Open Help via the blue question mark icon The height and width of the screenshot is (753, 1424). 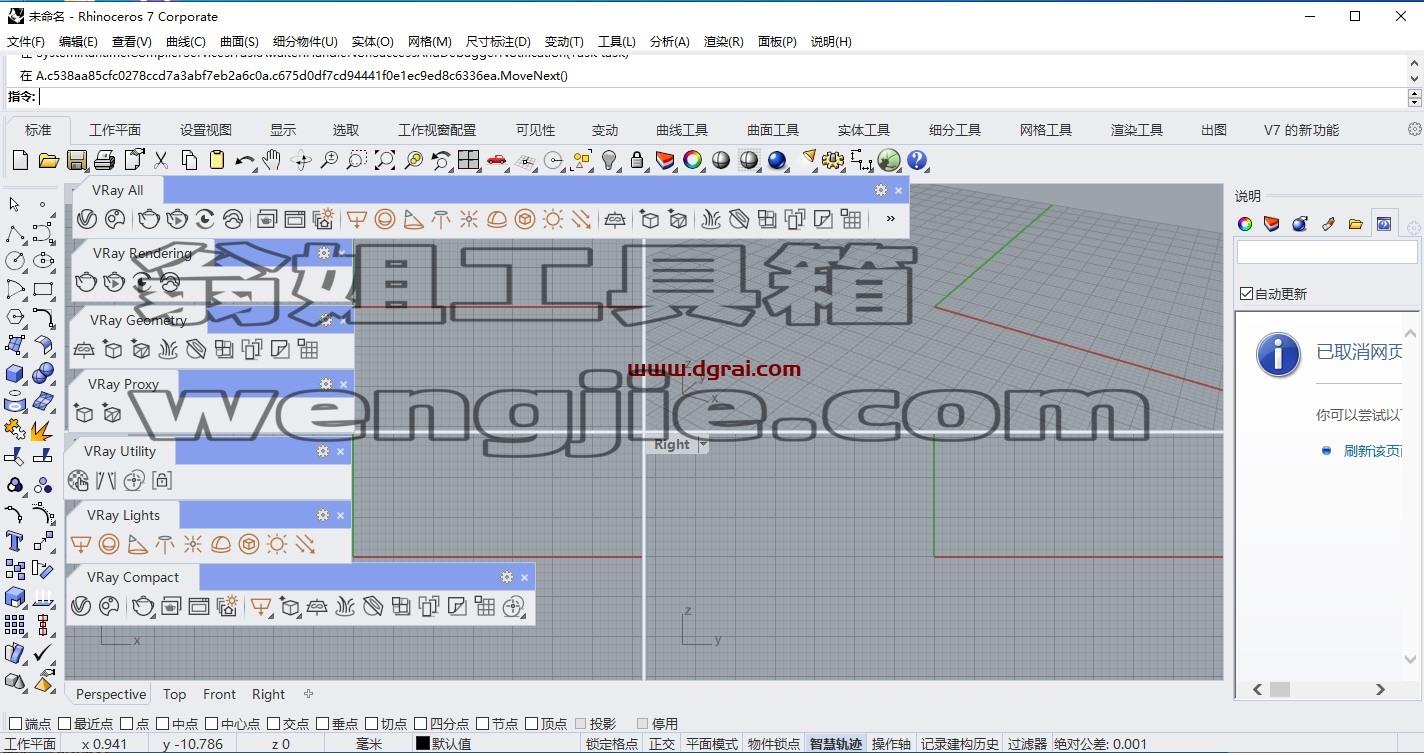916,160
